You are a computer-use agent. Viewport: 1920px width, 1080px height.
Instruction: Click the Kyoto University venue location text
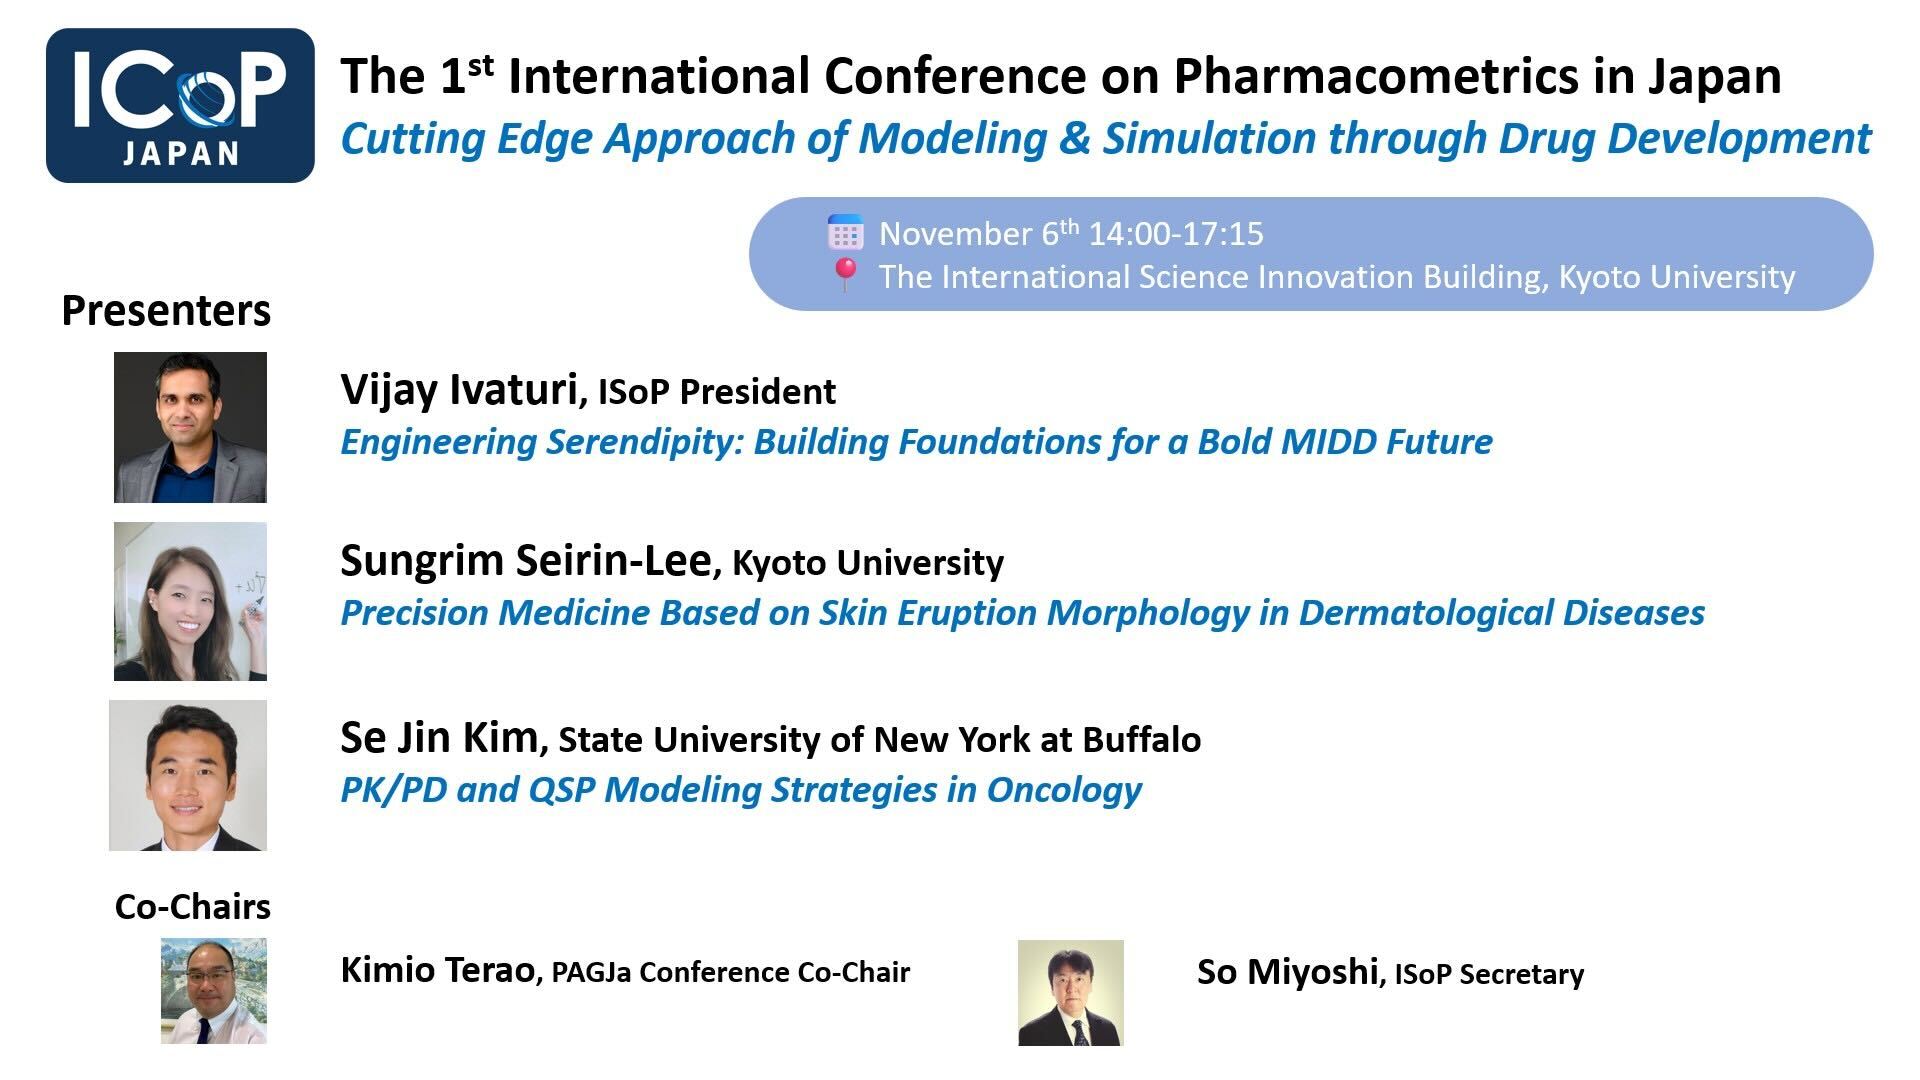pyautogui.click(x=1336, y=276)
